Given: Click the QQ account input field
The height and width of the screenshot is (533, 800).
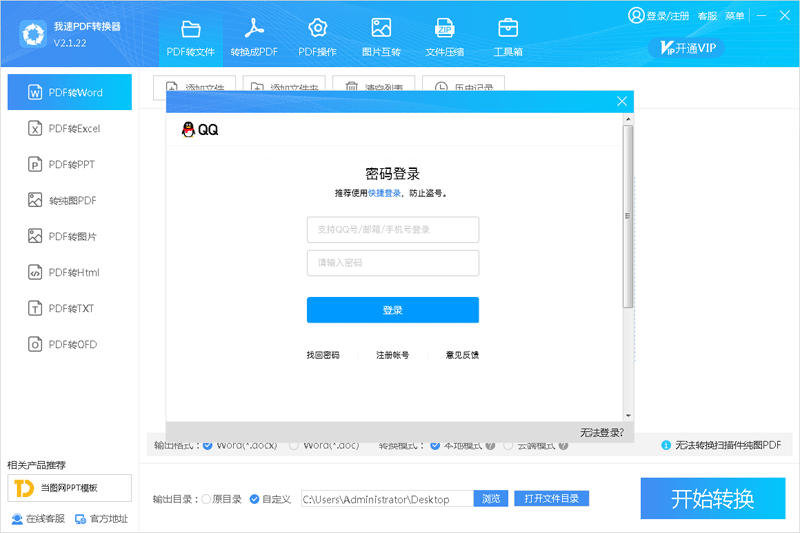Looking at the screenshot, I should coord(392,230).
